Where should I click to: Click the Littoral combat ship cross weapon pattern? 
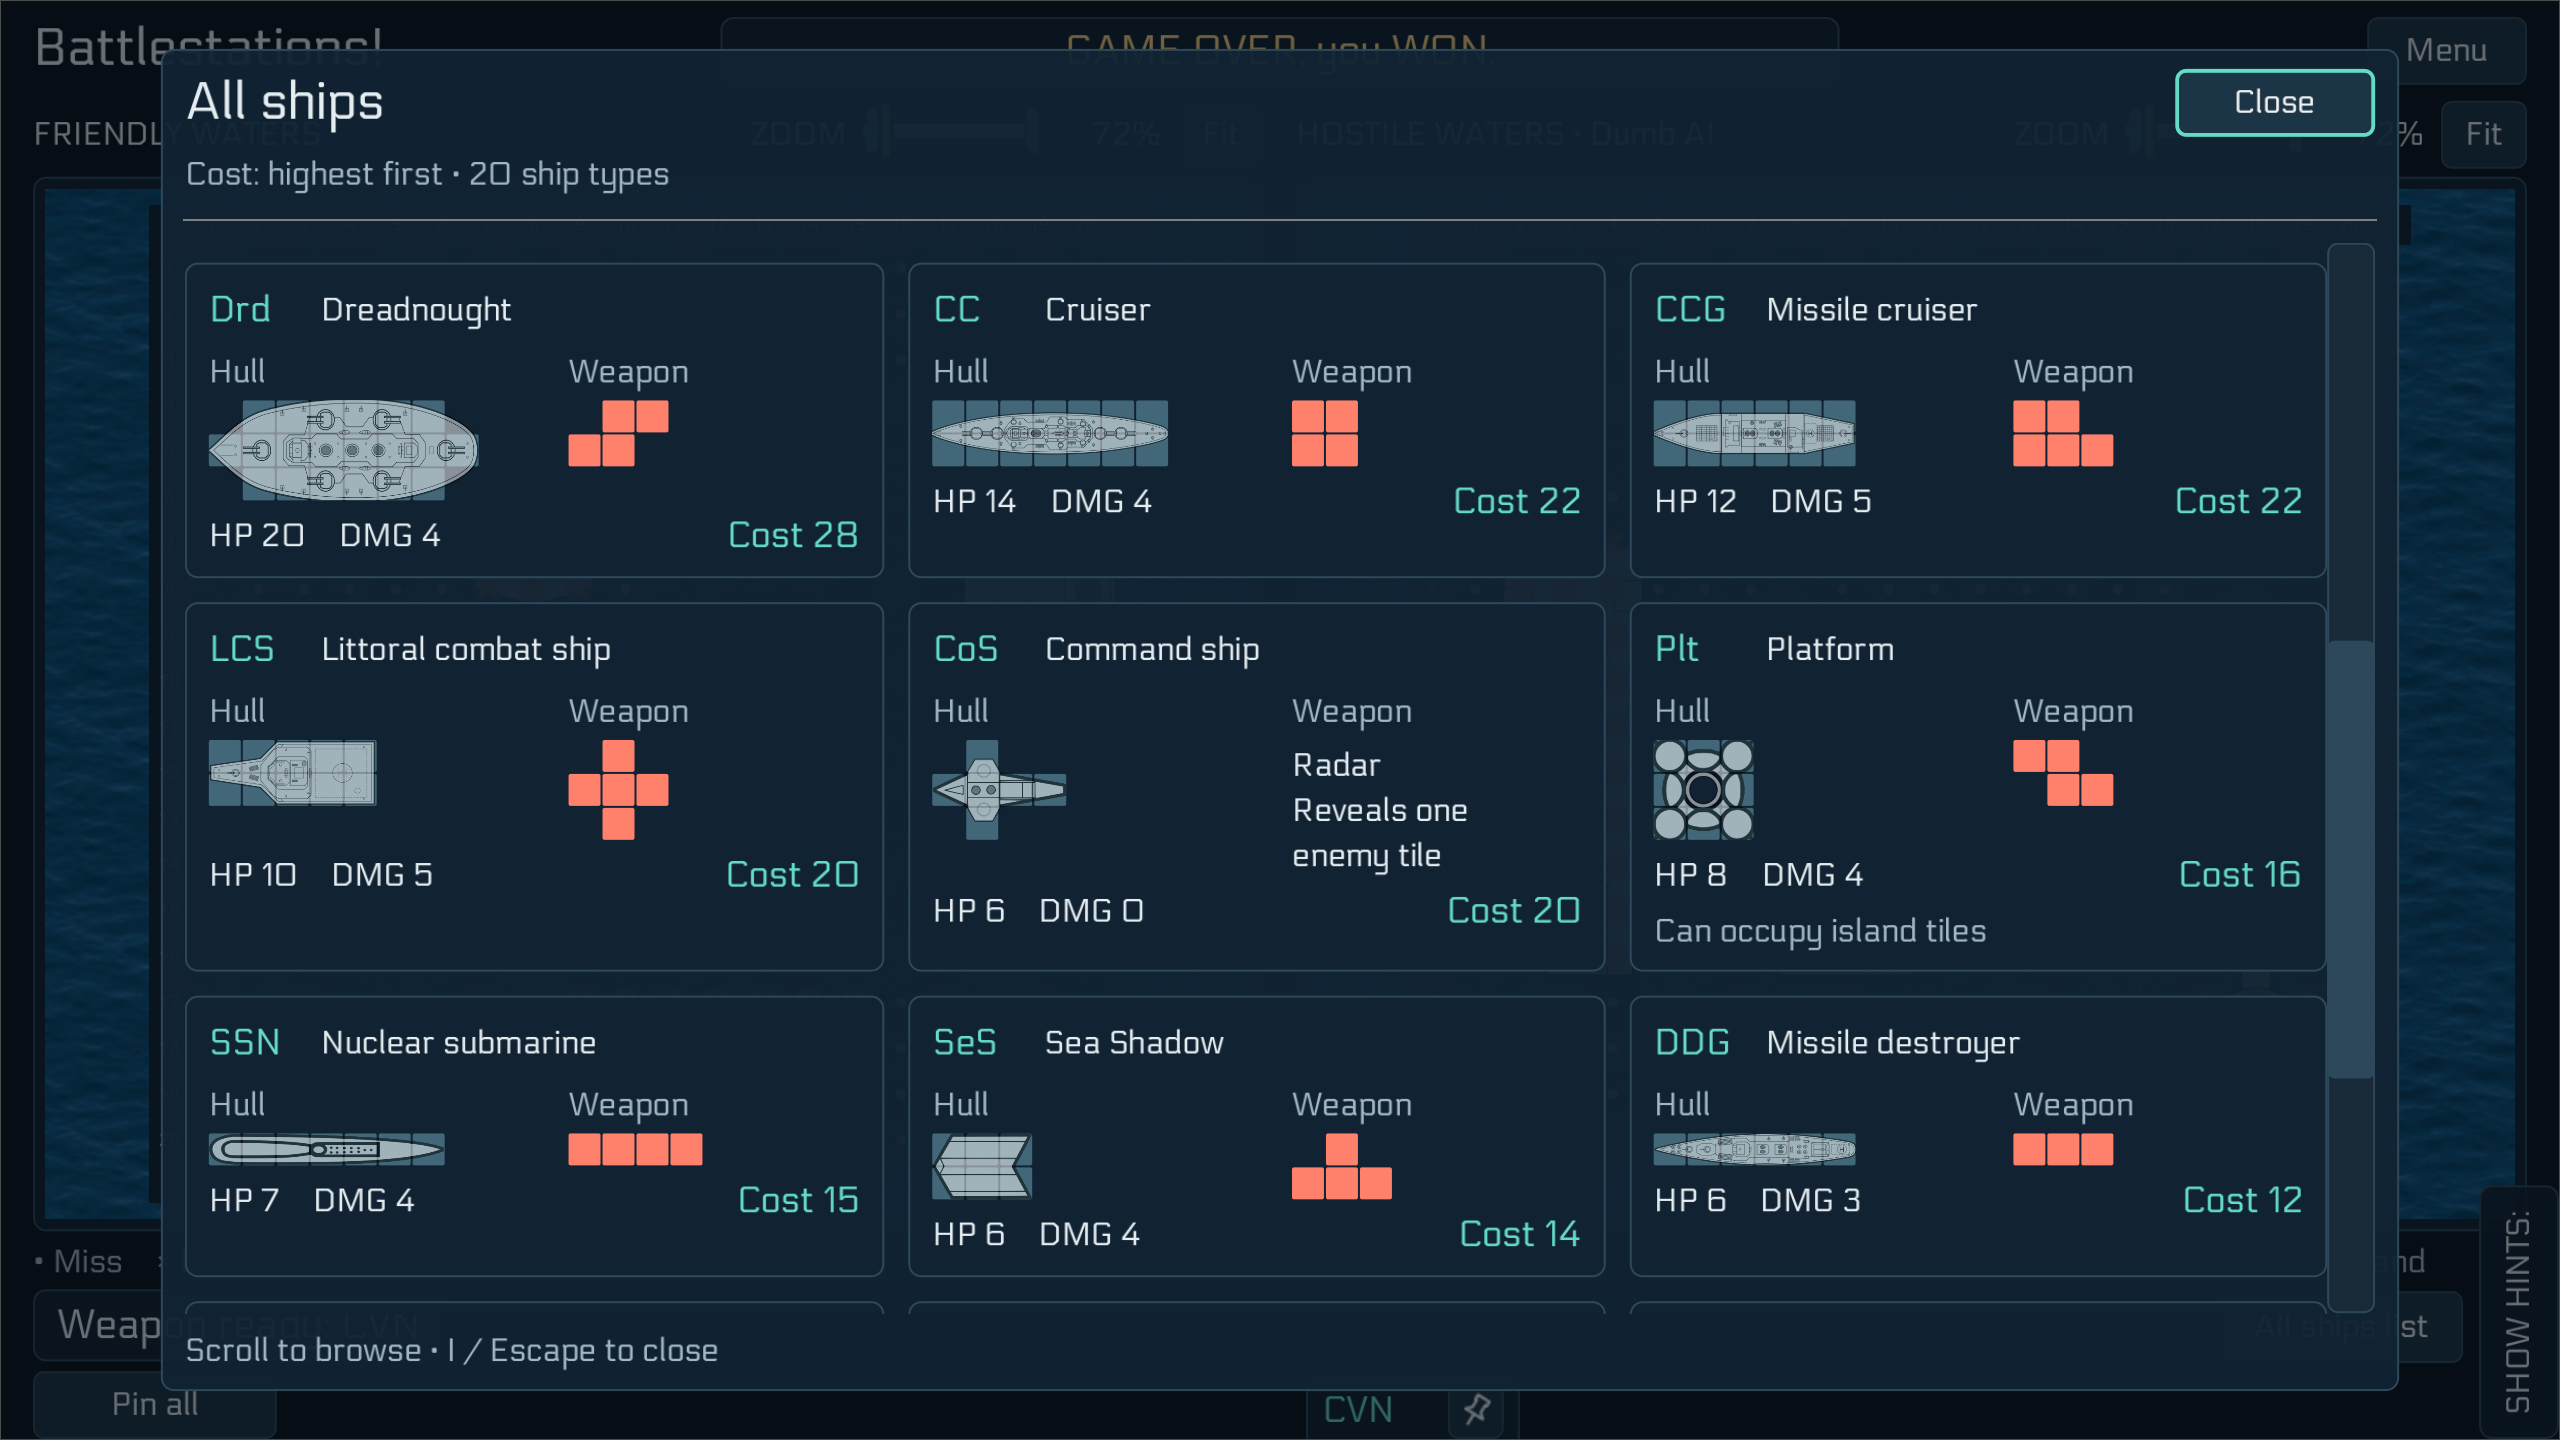(618, 790)
